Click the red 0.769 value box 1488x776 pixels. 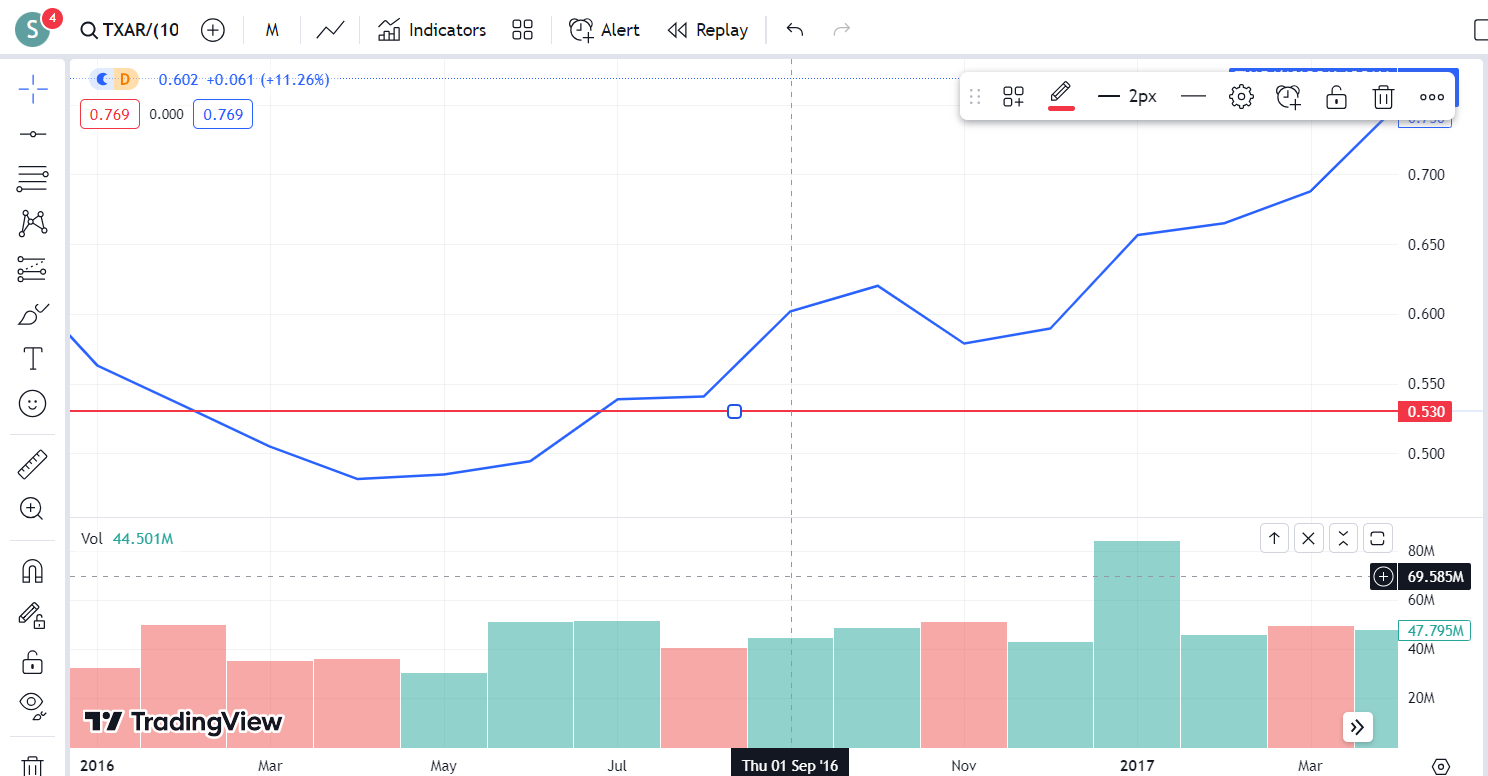coord(110,114)
